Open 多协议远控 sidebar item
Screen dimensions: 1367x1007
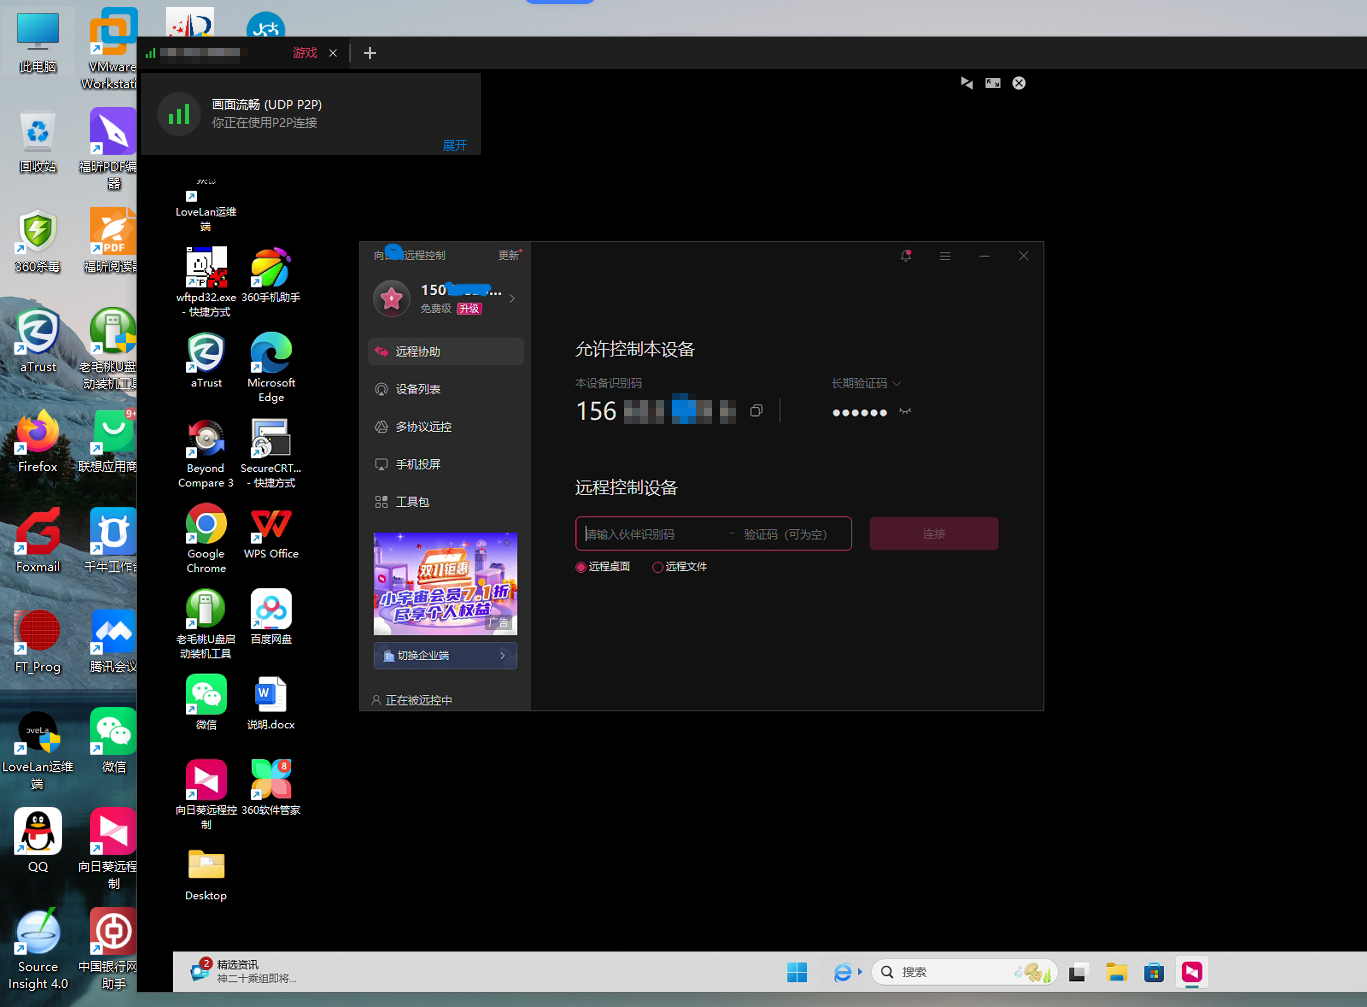pos(423,427)
